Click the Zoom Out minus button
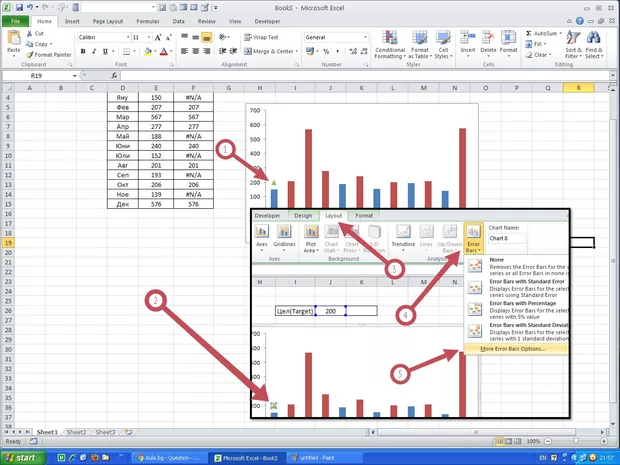 pos(548,441)
